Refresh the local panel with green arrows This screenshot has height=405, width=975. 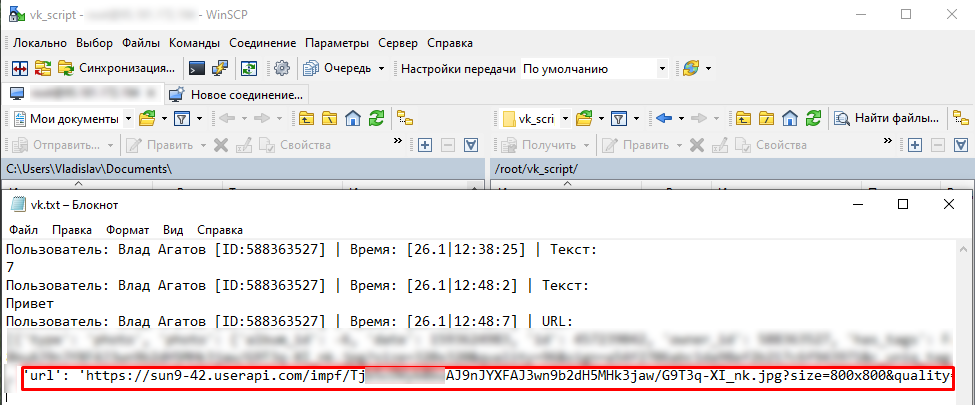point(376,118)
